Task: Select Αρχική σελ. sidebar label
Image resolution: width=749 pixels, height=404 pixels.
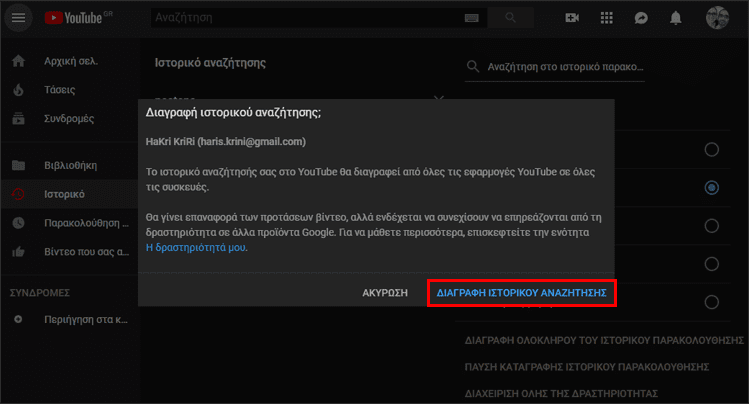Action: 71,61
